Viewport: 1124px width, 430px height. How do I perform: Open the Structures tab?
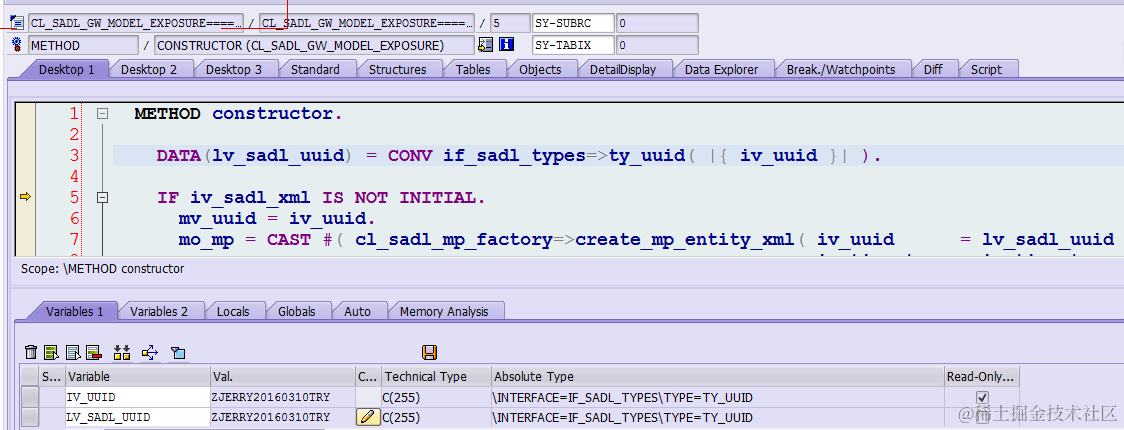pyautogui.click(x=398, y=70)
